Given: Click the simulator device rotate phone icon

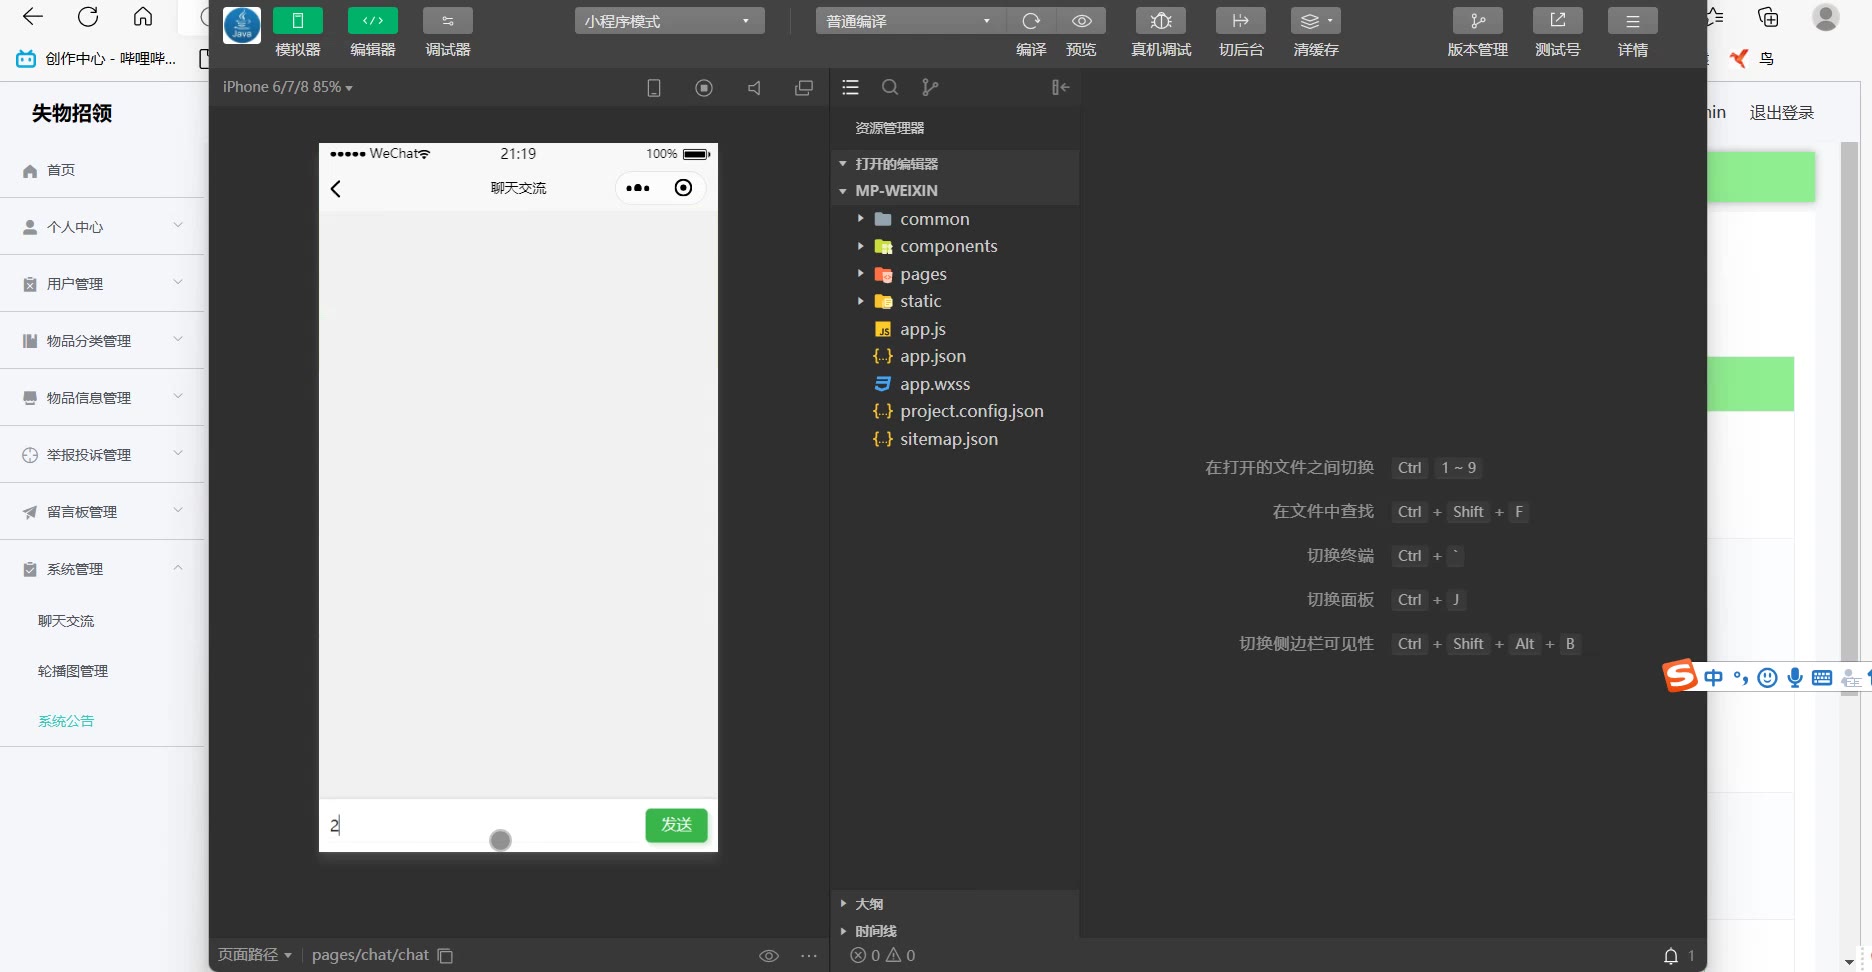Looking at the screenshot, I should (x=654, y=88).
